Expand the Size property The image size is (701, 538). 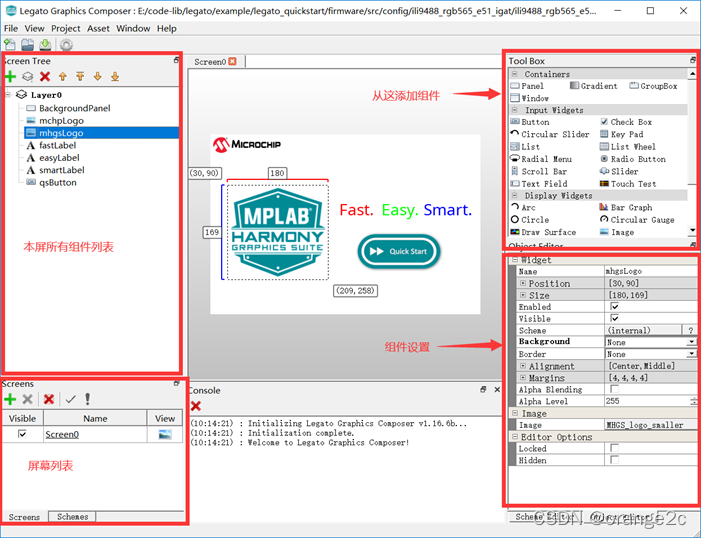[523, 295]
